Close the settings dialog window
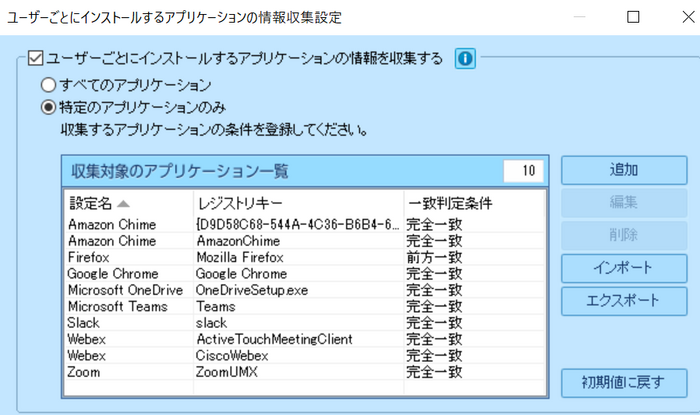The width and height of the screenshot is (700, 415). 688,17
